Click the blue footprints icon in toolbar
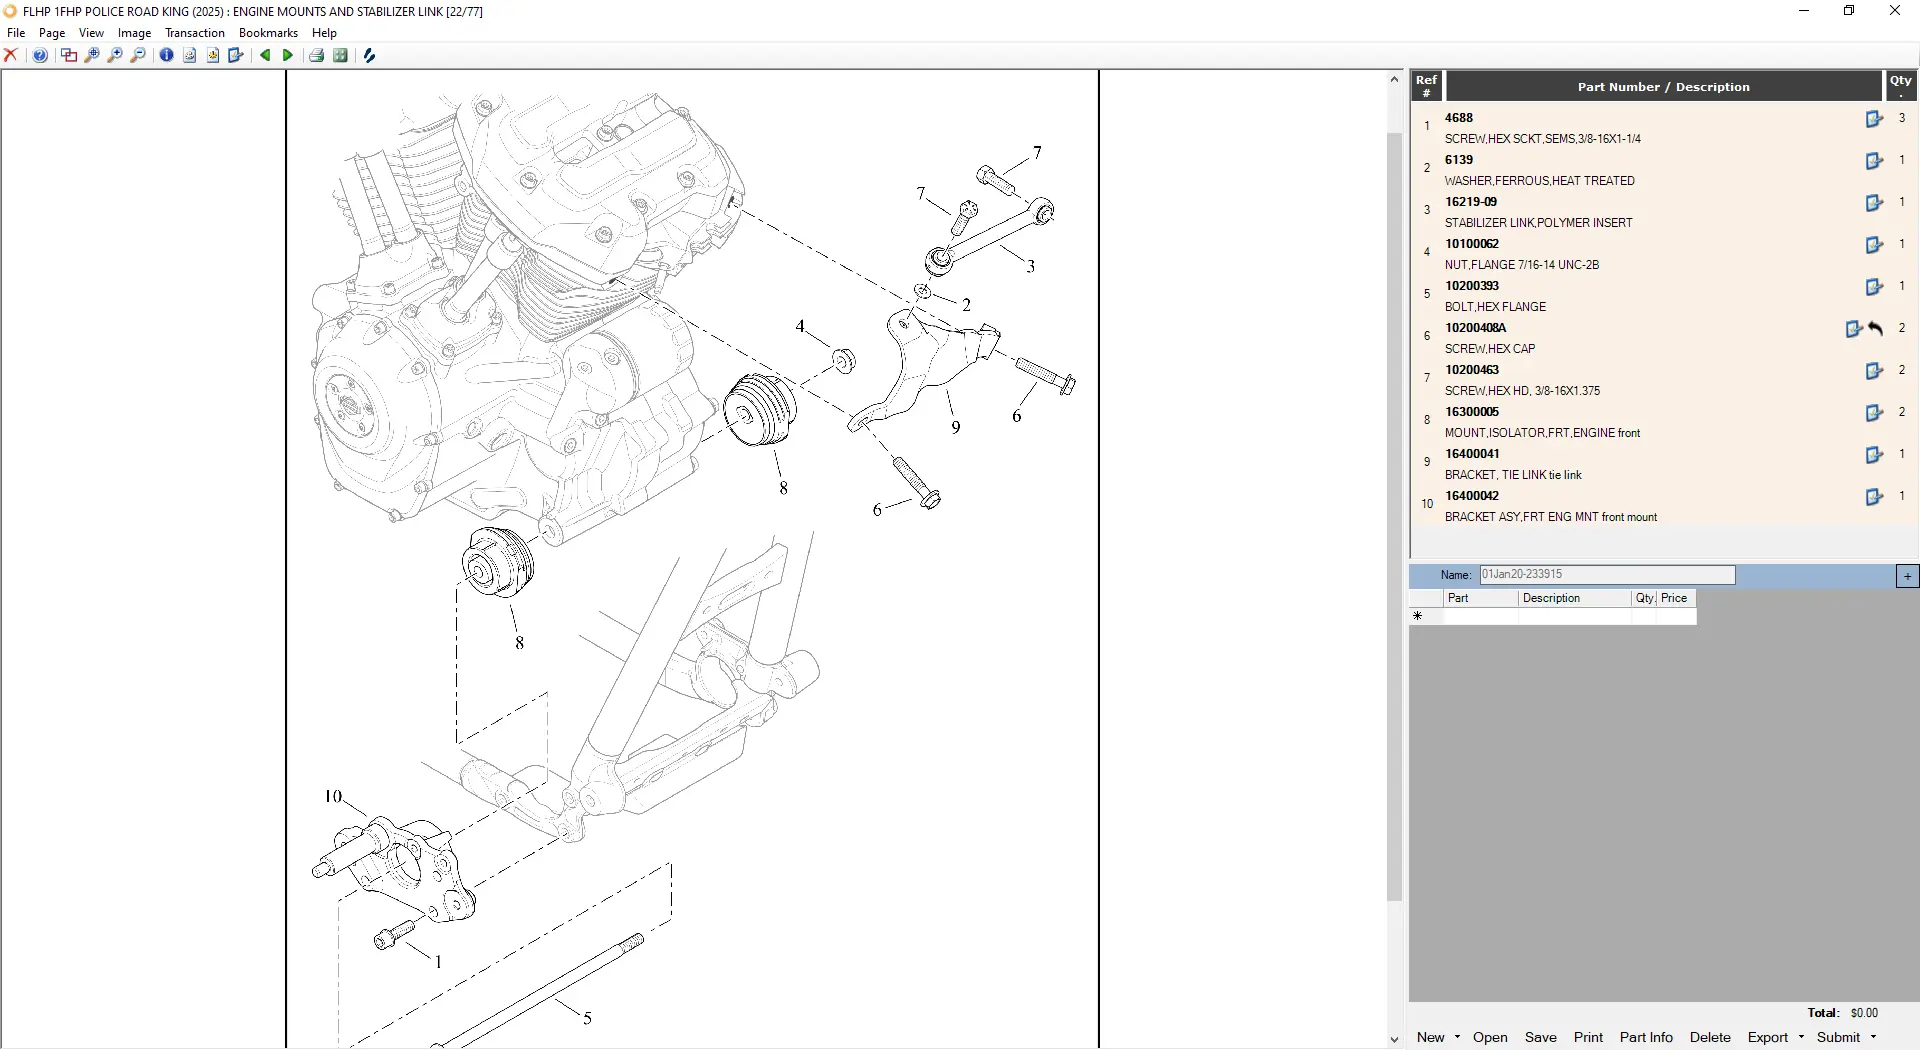 [x=370, y=56]
